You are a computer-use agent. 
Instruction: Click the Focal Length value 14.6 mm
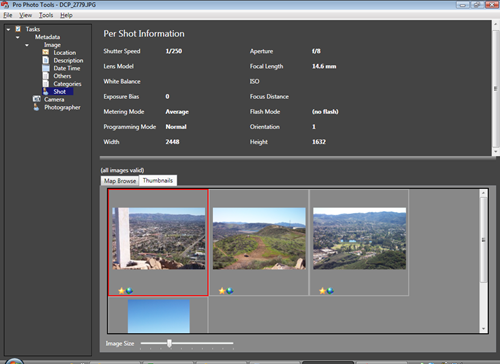click(x=324, y=66)
